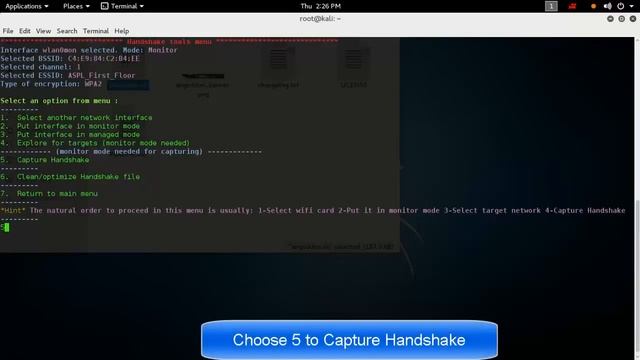Open the File menu

(x=8, y=31)
